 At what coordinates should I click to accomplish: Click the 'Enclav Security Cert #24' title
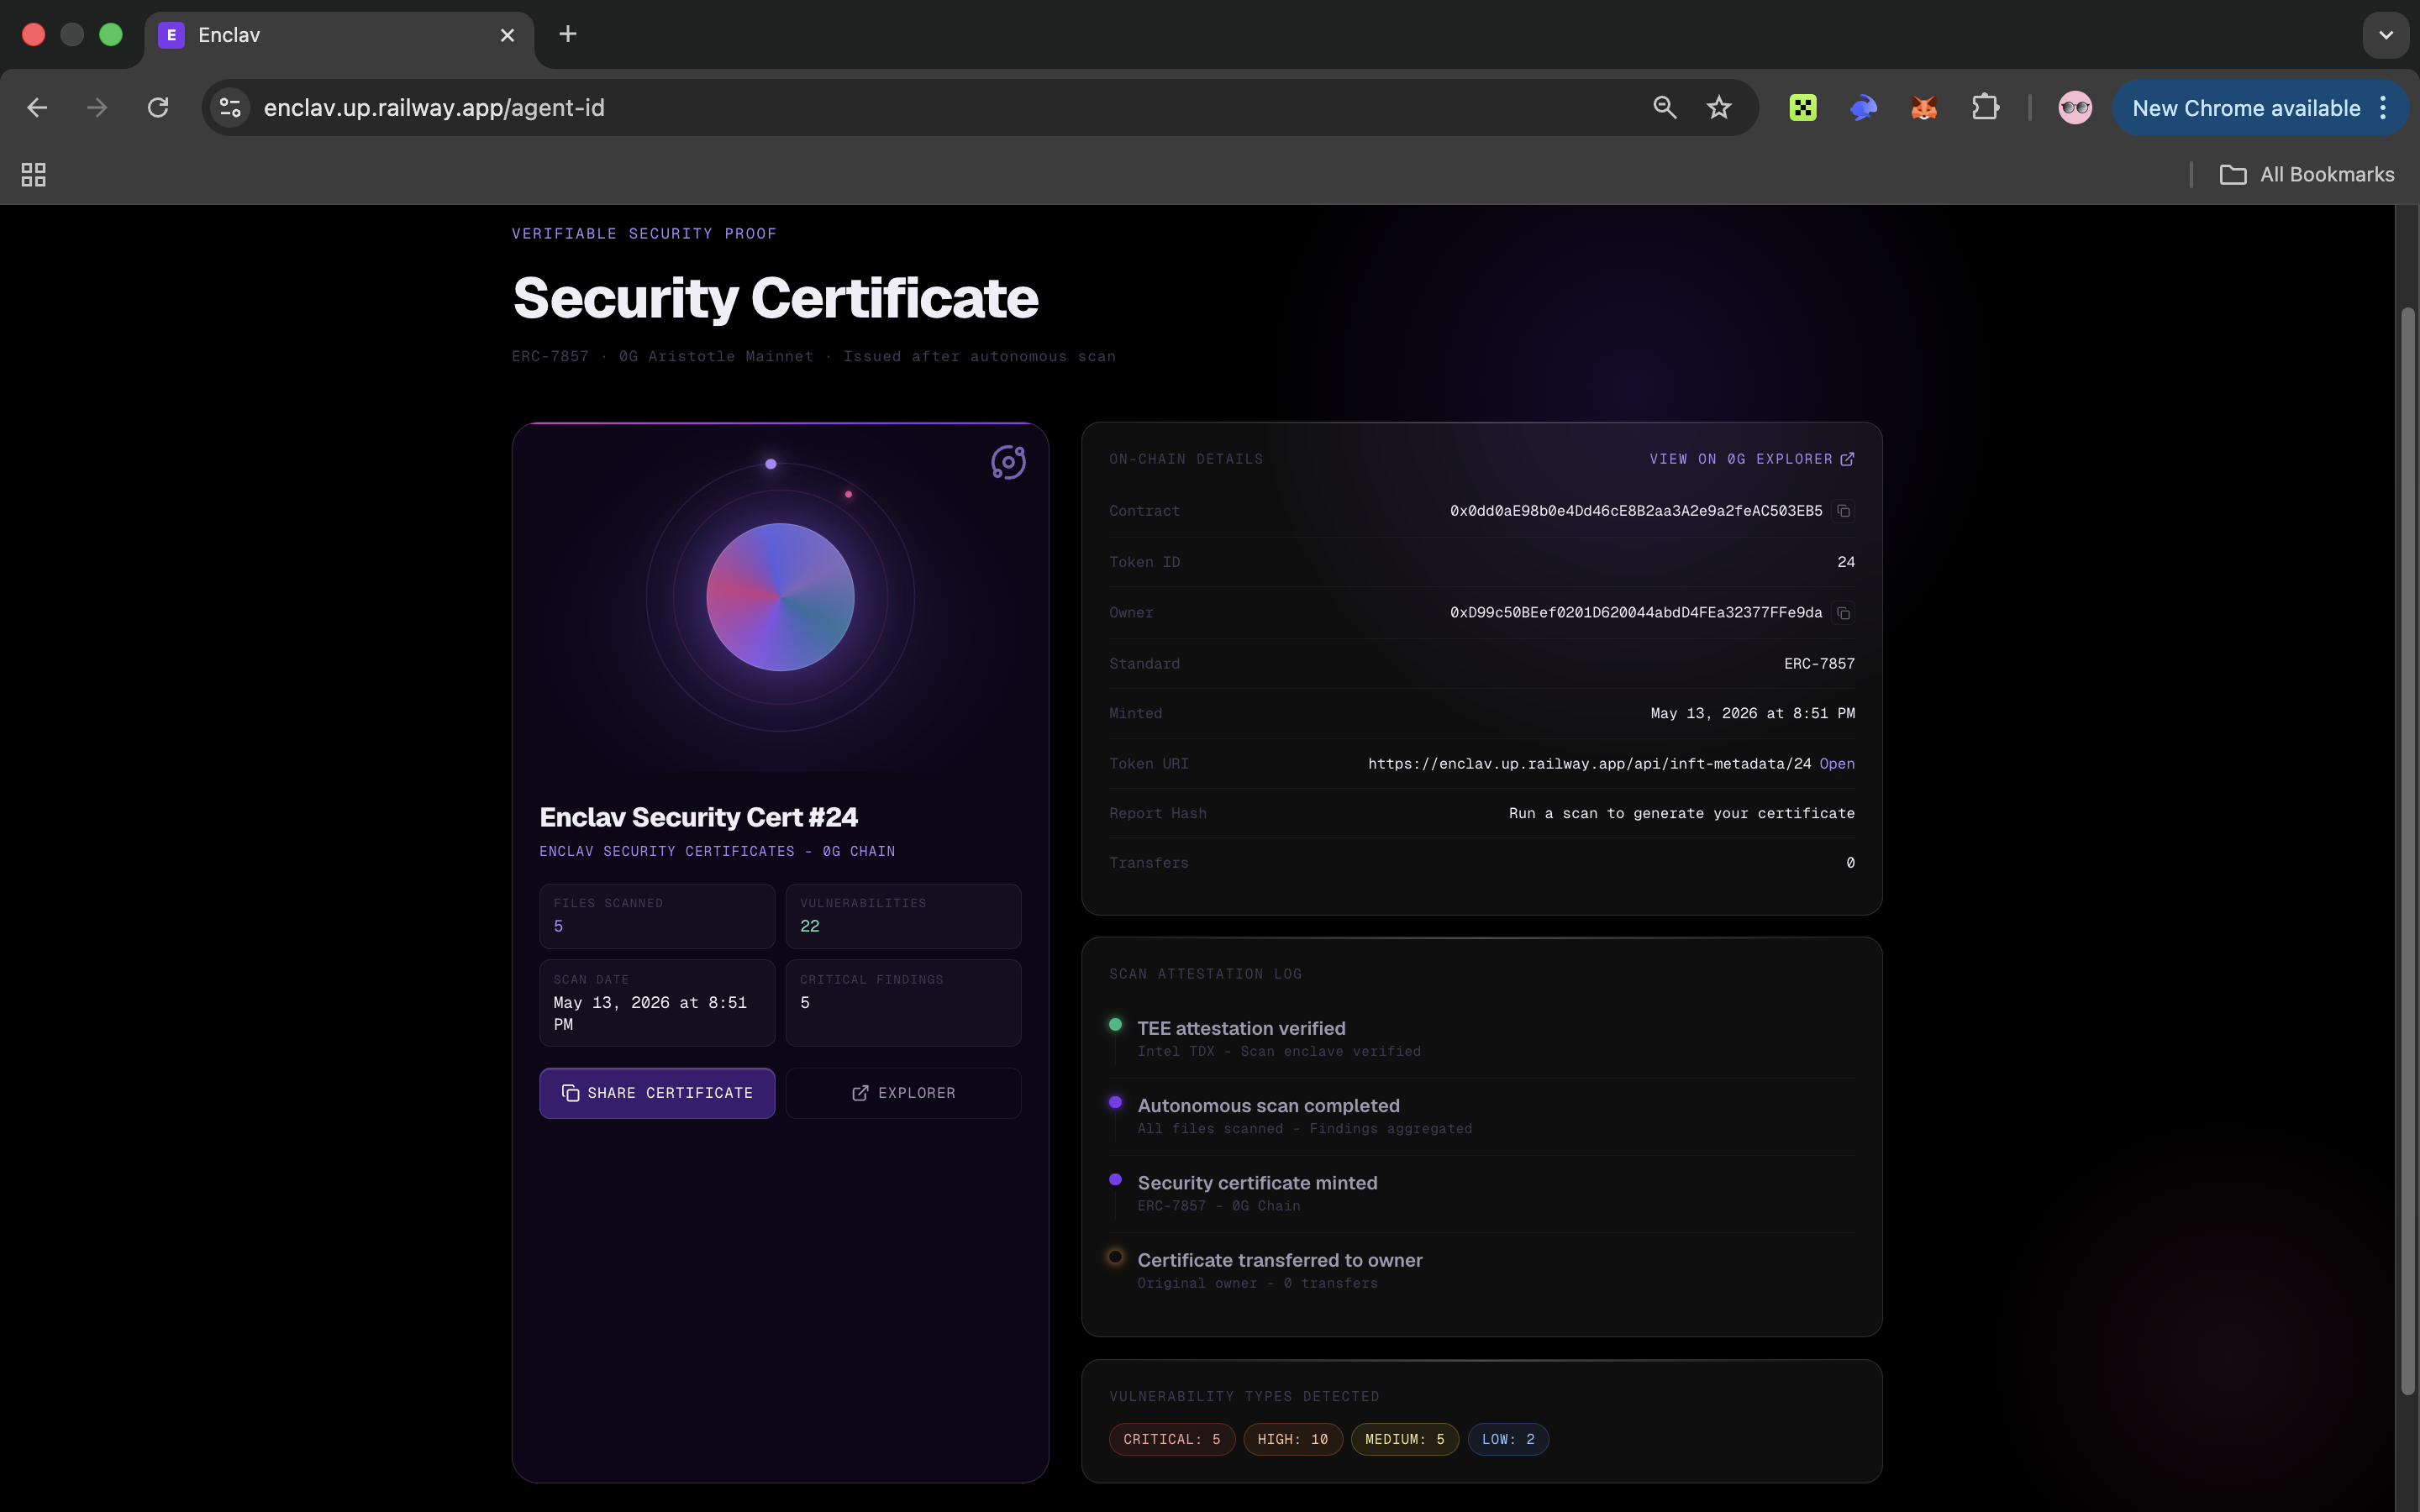(698, 818)
